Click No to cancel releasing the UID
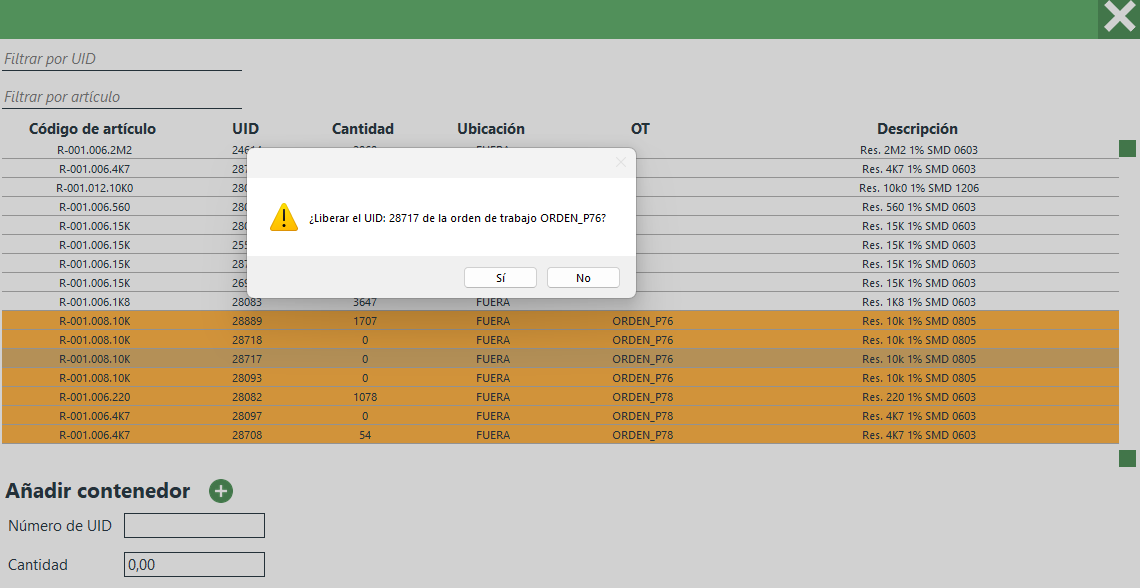This screenshot has width=1140, height=588. pyautogui.click(x=583, y=278)
